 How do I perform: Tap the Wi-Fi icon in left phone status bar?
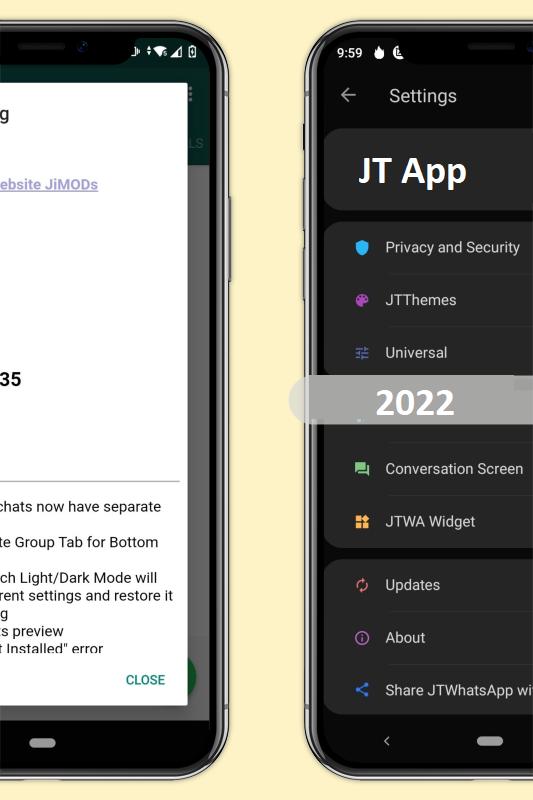160,52
